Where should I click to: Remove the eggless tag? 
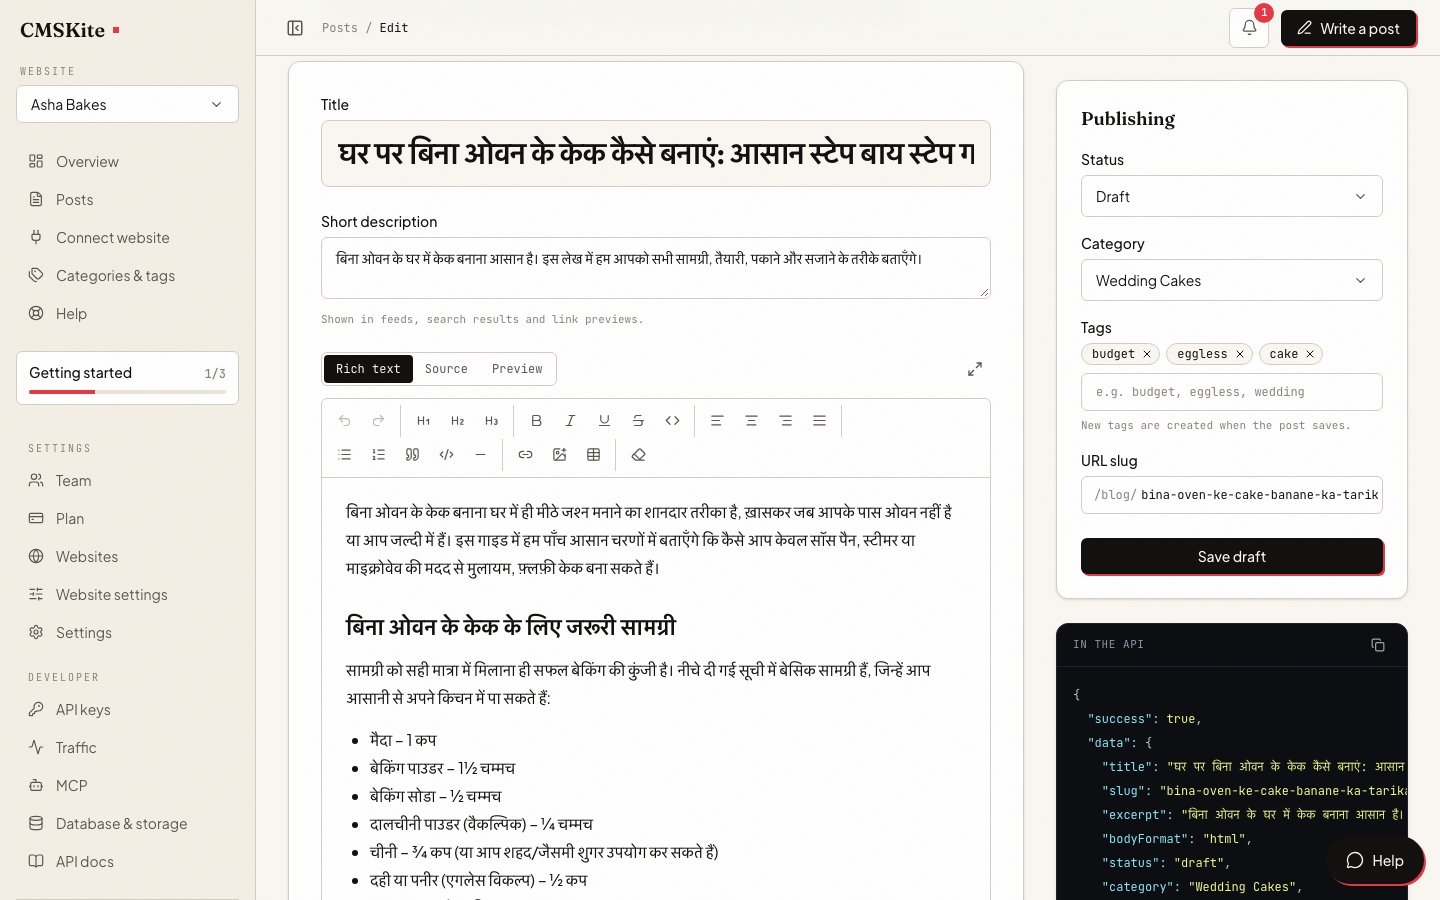coord(1240,354)
